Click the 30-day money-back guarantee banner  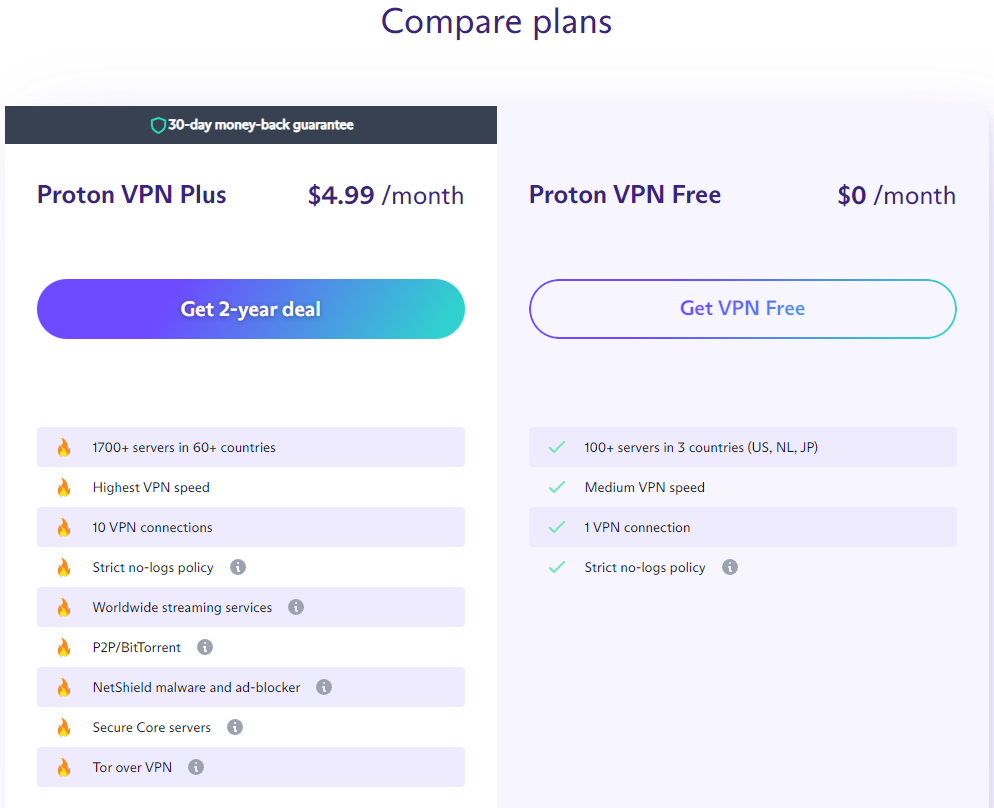point(250,124)
